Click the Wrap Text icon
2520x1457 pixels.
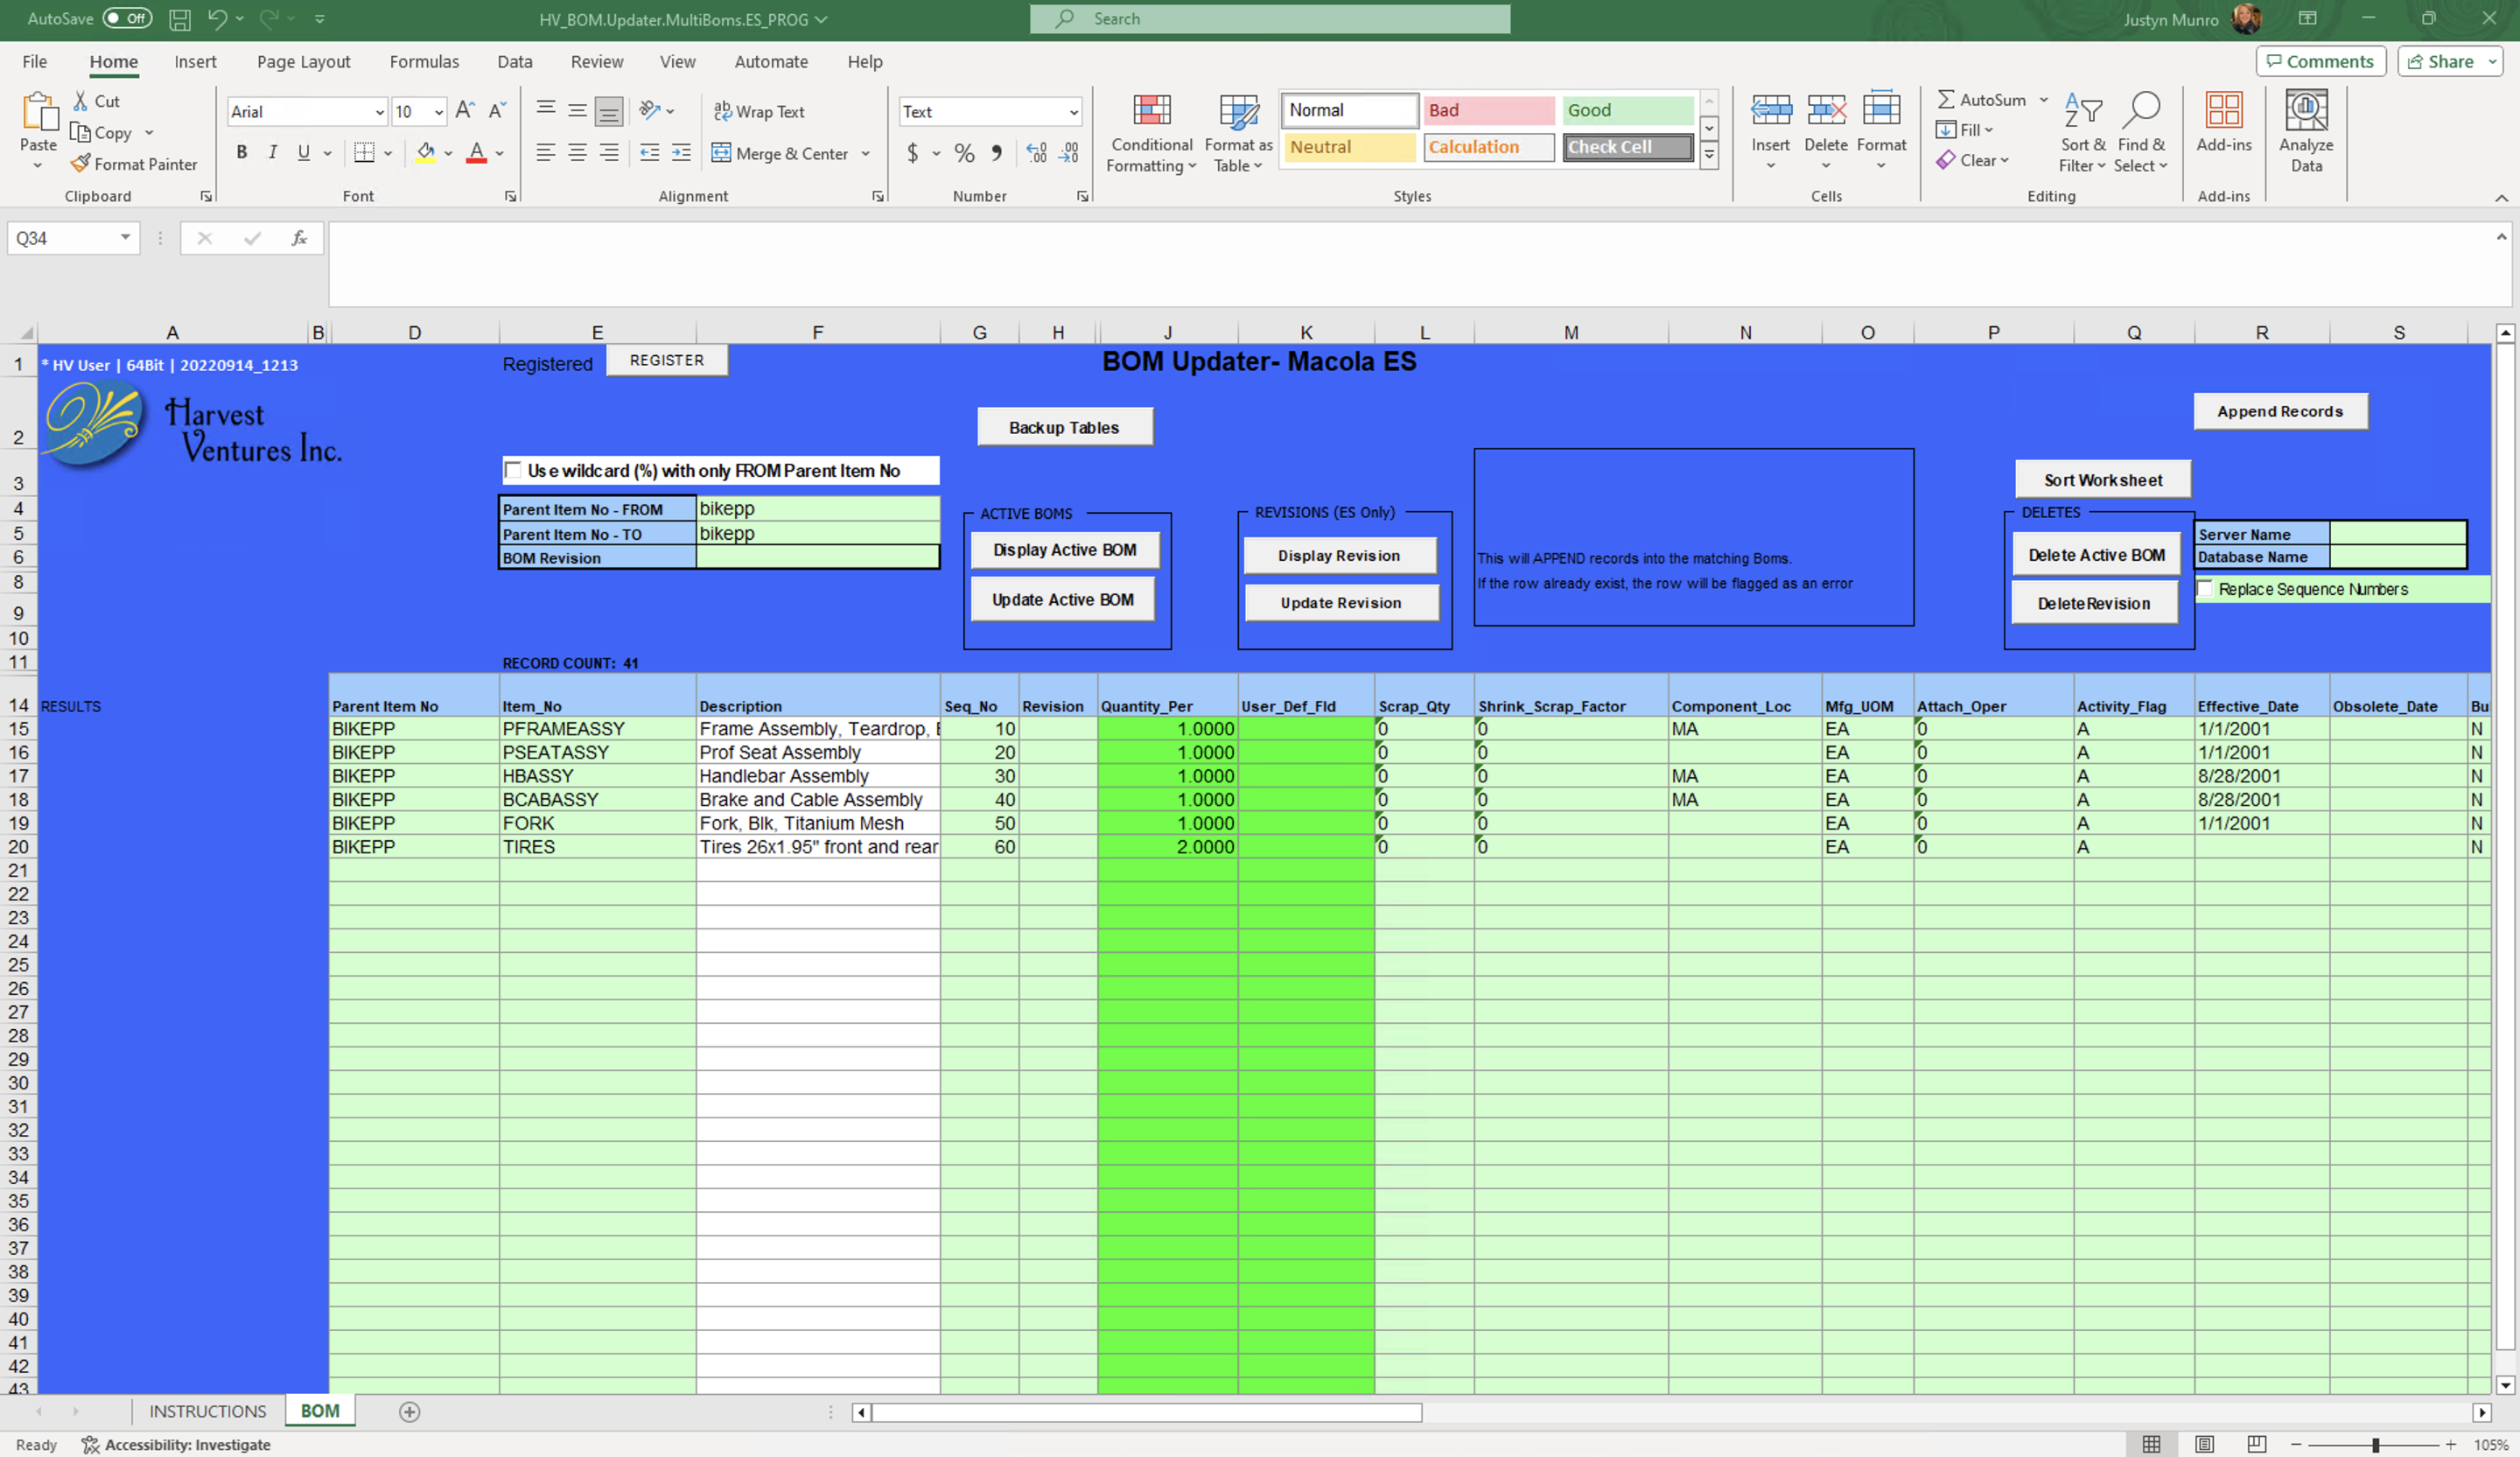point(722,111)
